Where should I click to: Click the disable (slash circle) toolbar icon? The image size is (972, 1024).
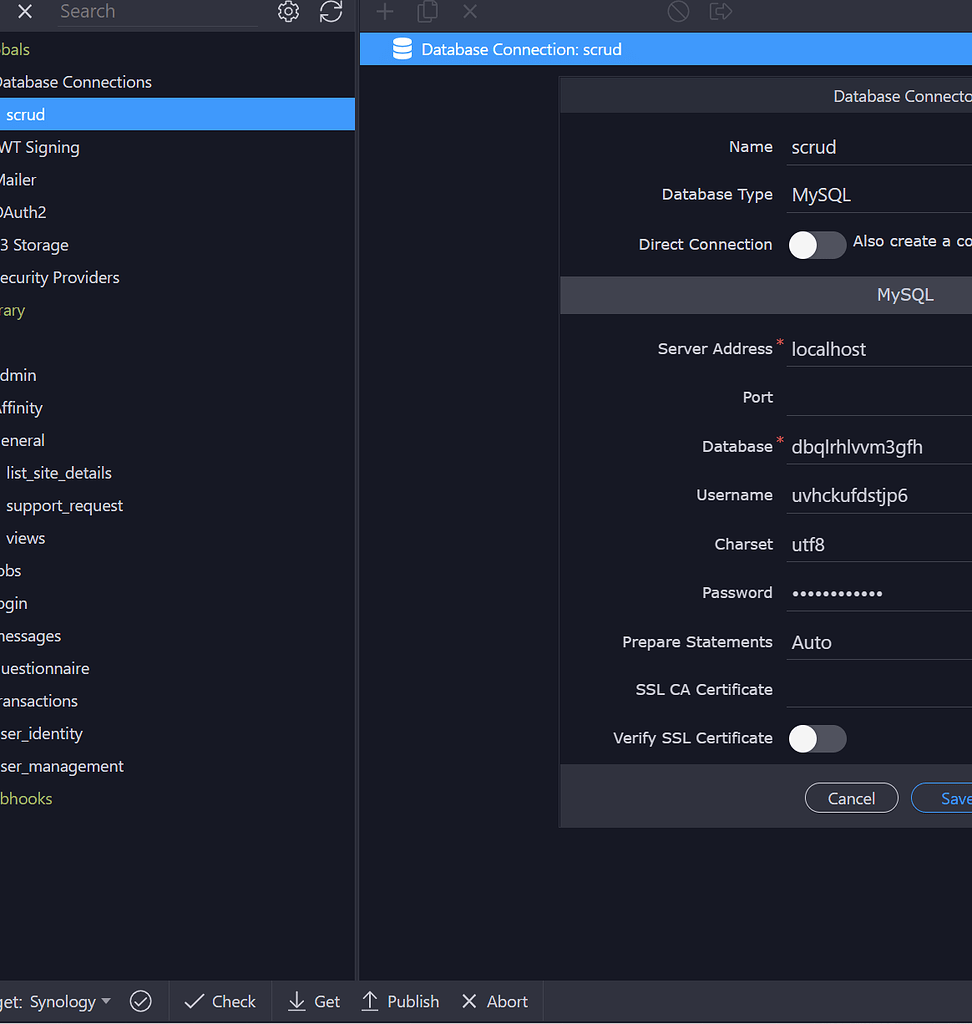[x=678, y=12]
